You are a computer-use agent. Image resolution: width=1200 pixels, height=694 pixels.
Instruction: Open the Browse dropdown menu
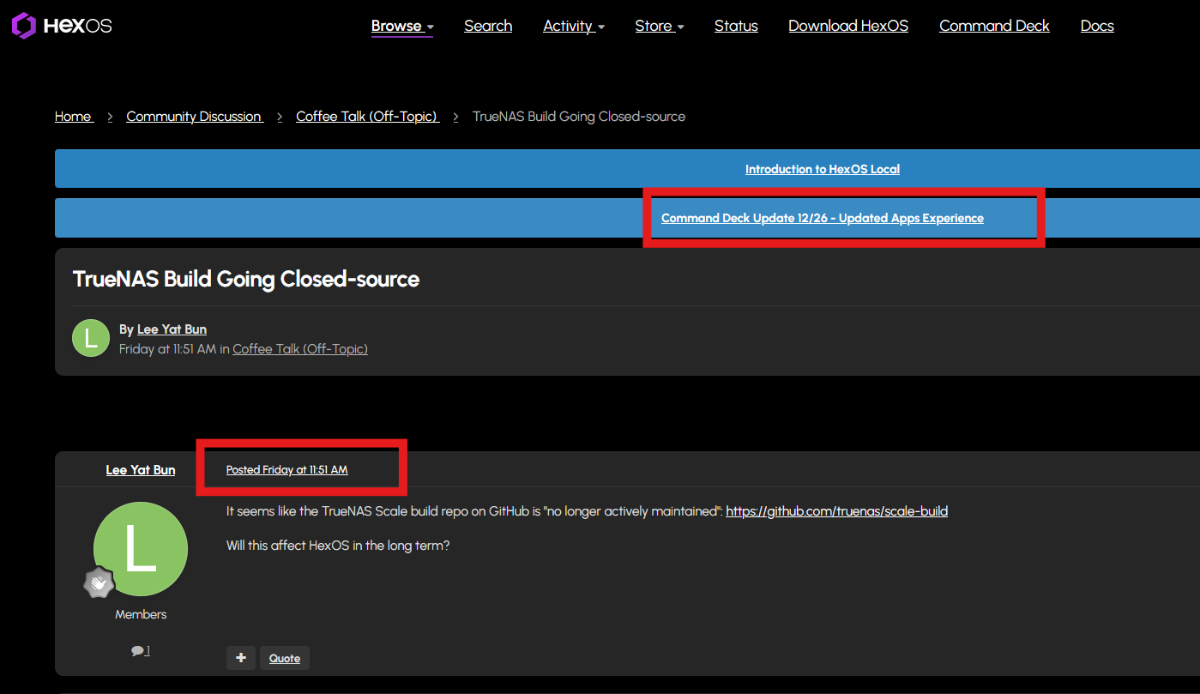click(x=401, y=26)
